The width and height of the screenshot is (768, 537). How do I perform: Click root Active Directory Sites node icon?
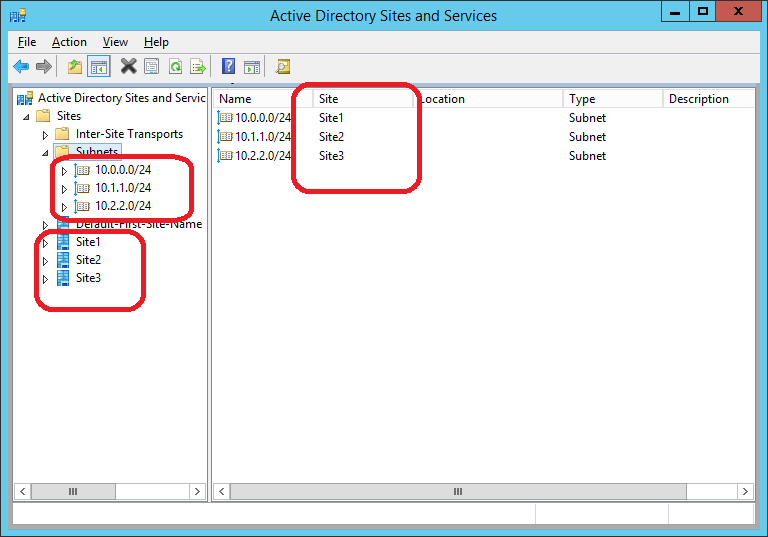point(24,98)
